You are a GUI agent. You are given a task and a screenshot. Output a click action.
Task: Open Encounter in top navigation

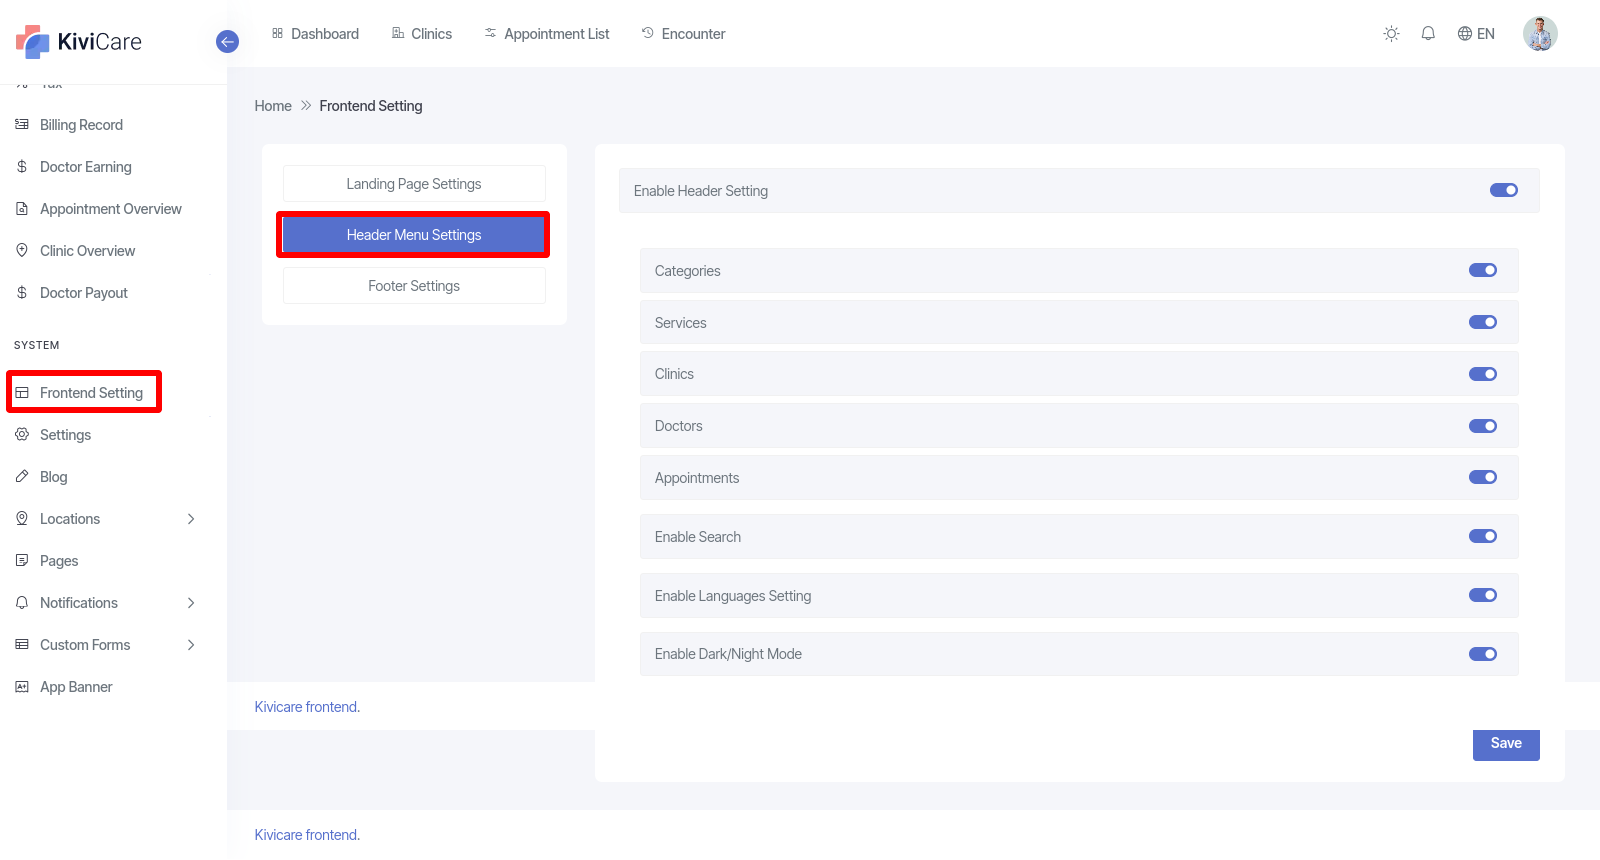694,34
